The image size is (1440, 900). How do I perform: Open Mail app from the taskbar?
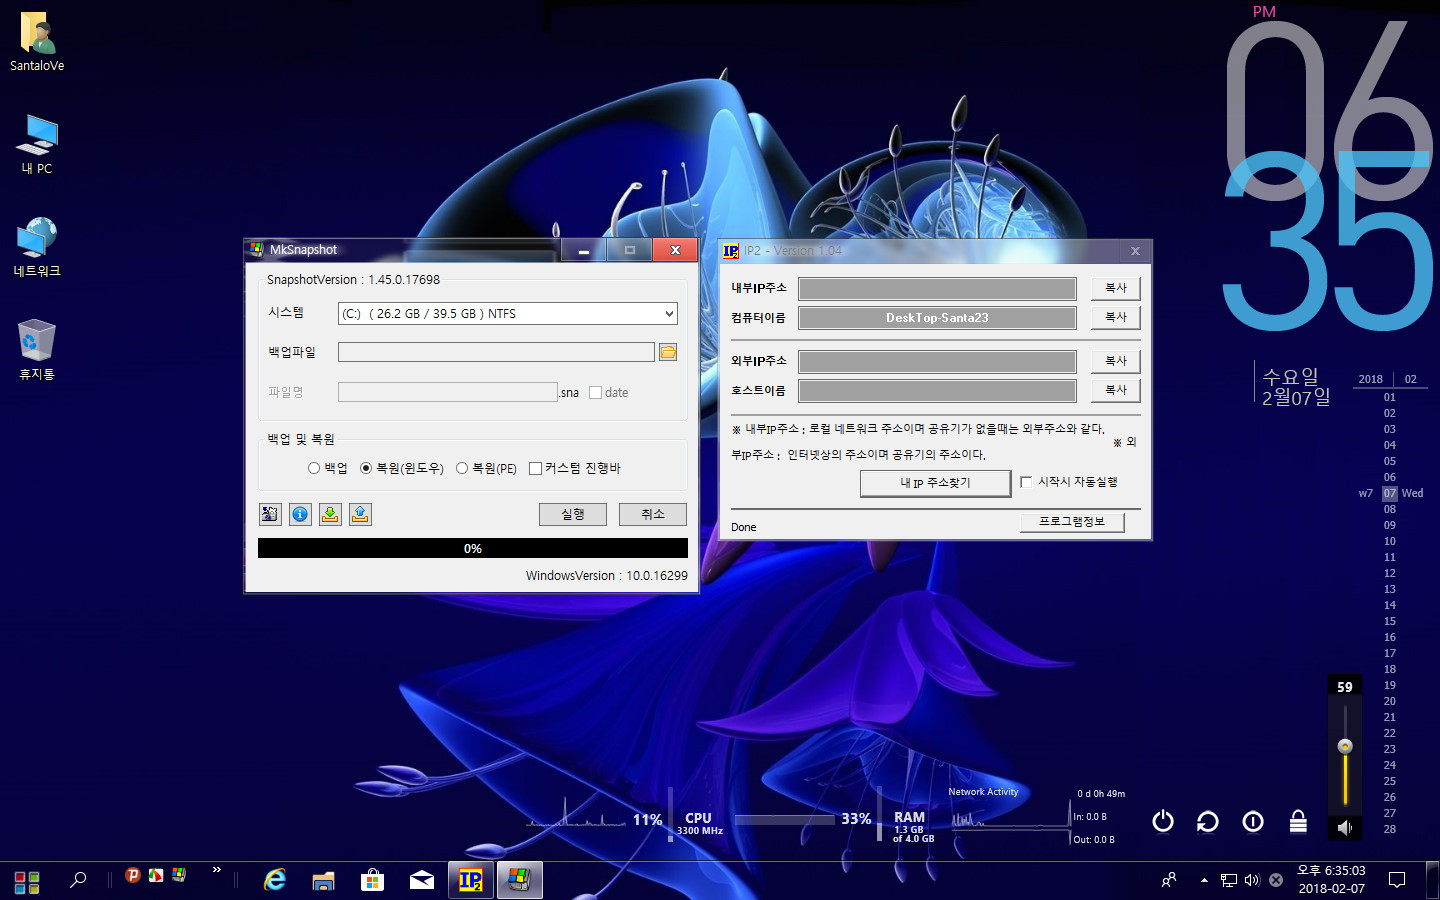coord(422,880)
